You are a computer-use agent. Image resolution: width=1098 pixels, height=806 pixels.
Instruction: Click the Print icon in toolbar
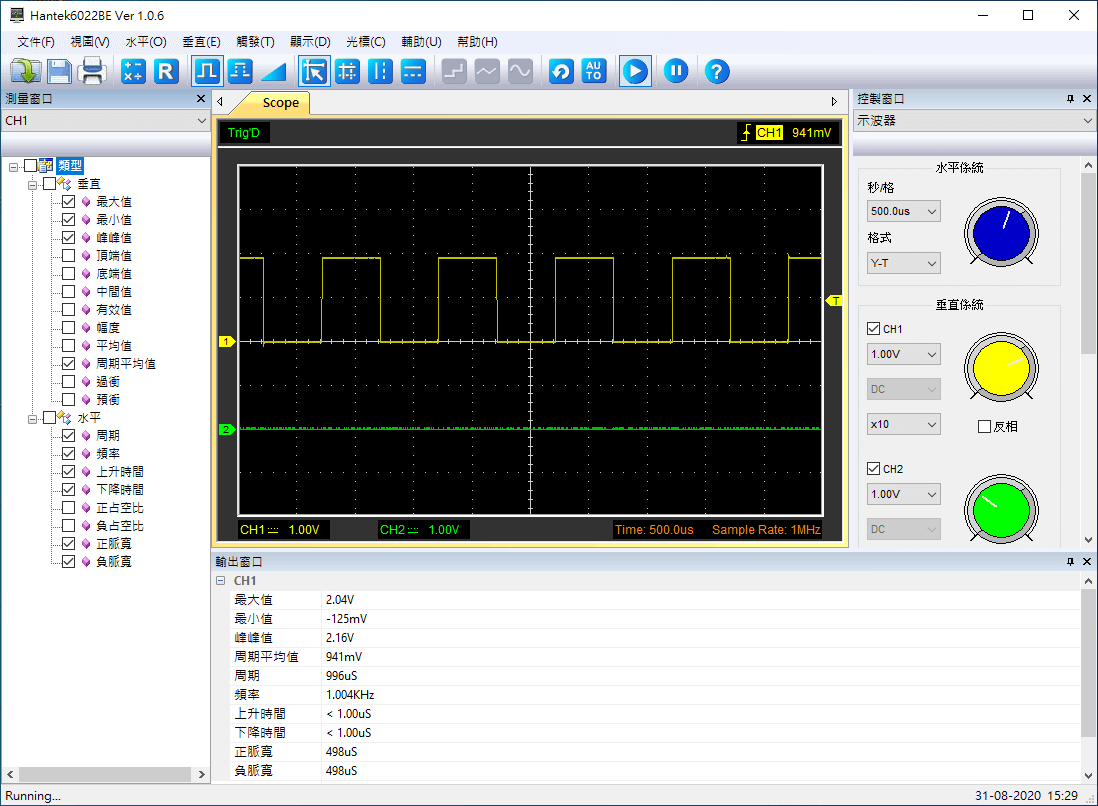[92, 71]
